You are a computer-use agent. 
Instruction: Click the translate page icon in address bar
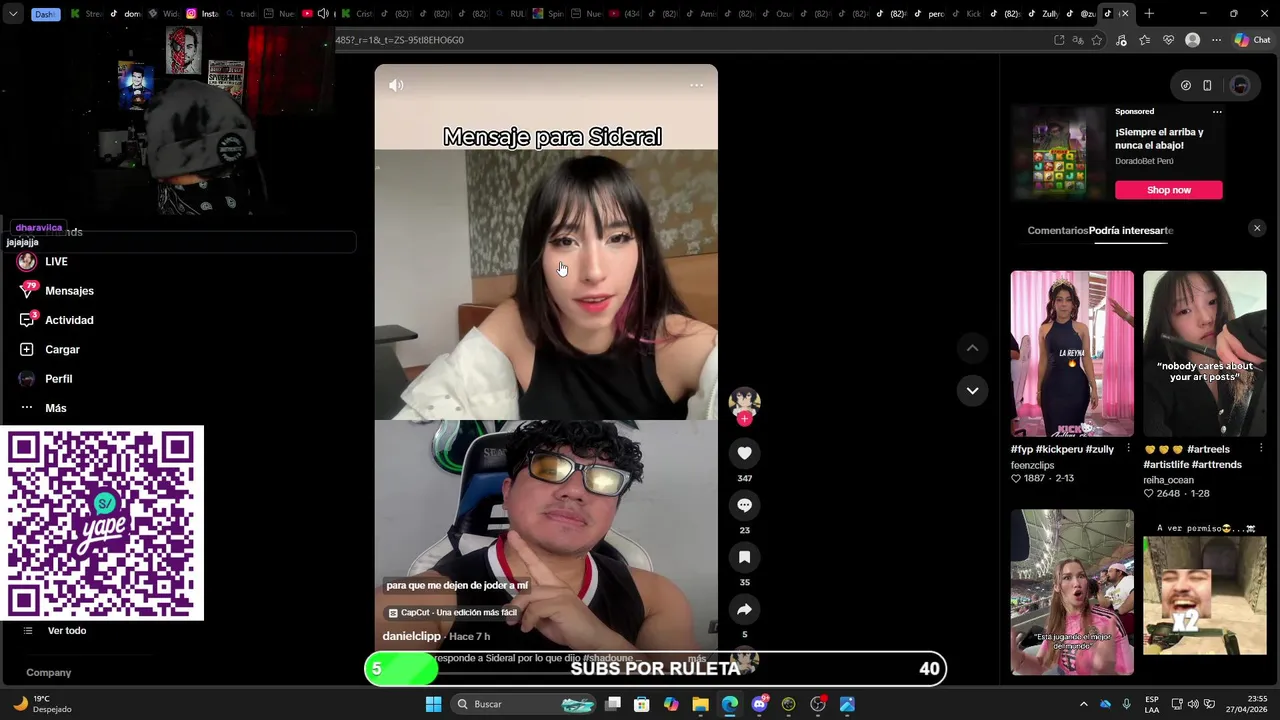[1078, 40]
